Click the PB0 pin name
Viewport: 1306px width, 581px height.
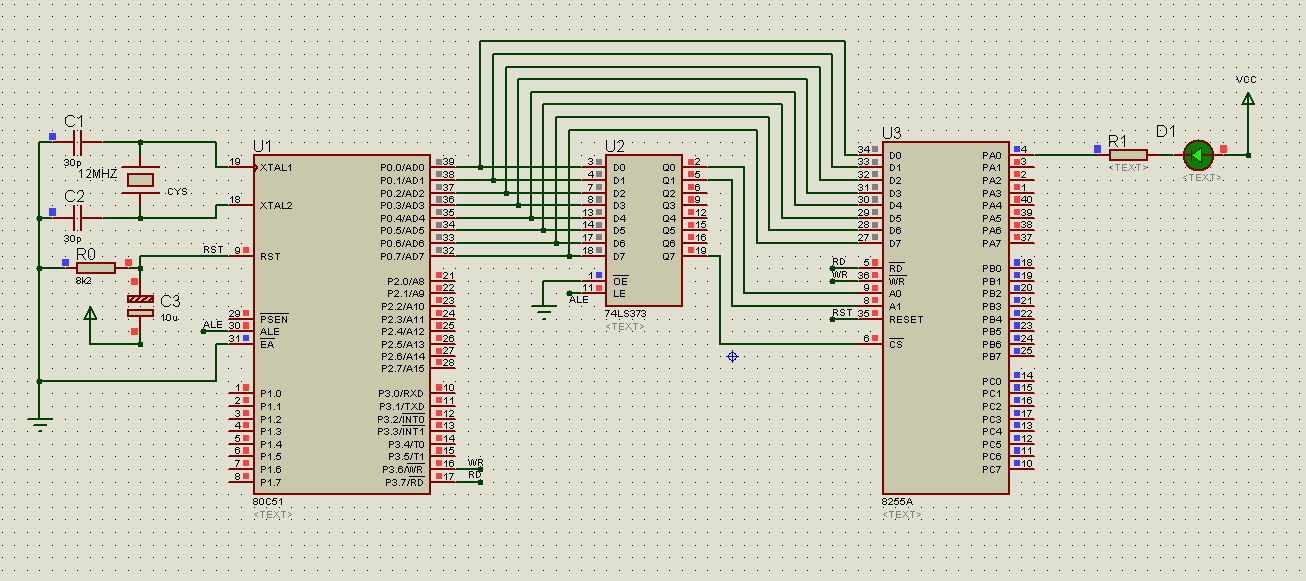pyautogui.click(x=992, y=268)
